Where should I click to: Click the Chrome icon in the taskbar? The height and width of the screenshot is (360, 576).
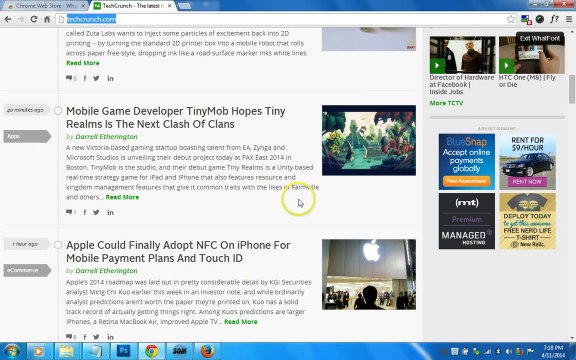coord(151,351)
